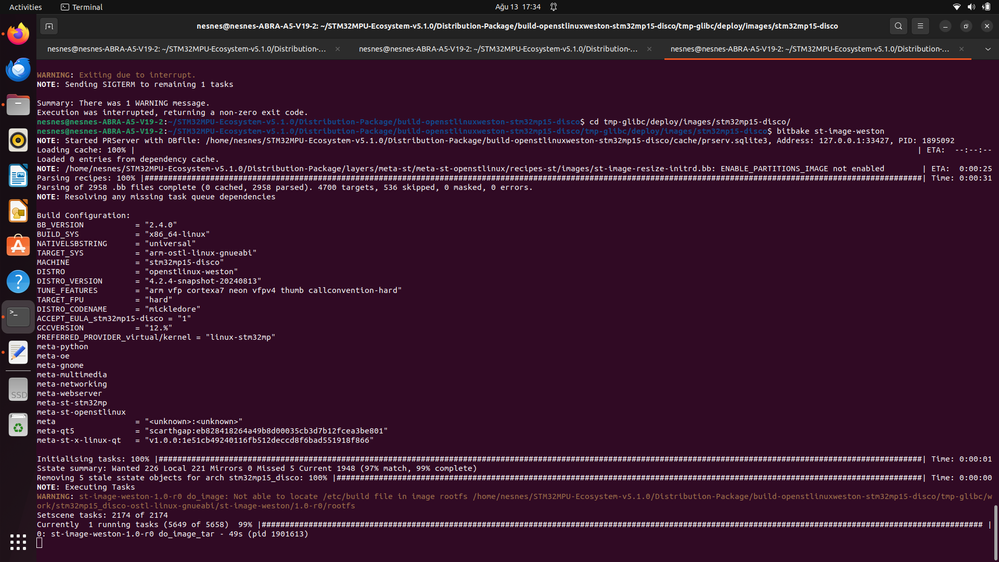Open terminal search magnifier icon
This screenshot has height=562, width=999.
(898, 26)
